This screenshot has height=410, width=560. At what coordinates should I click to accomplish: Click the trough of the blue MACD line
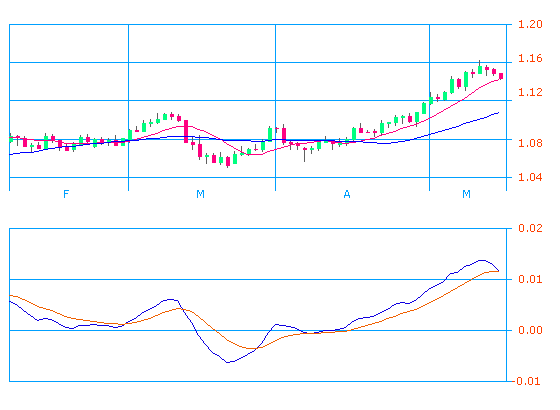point(229,362)
